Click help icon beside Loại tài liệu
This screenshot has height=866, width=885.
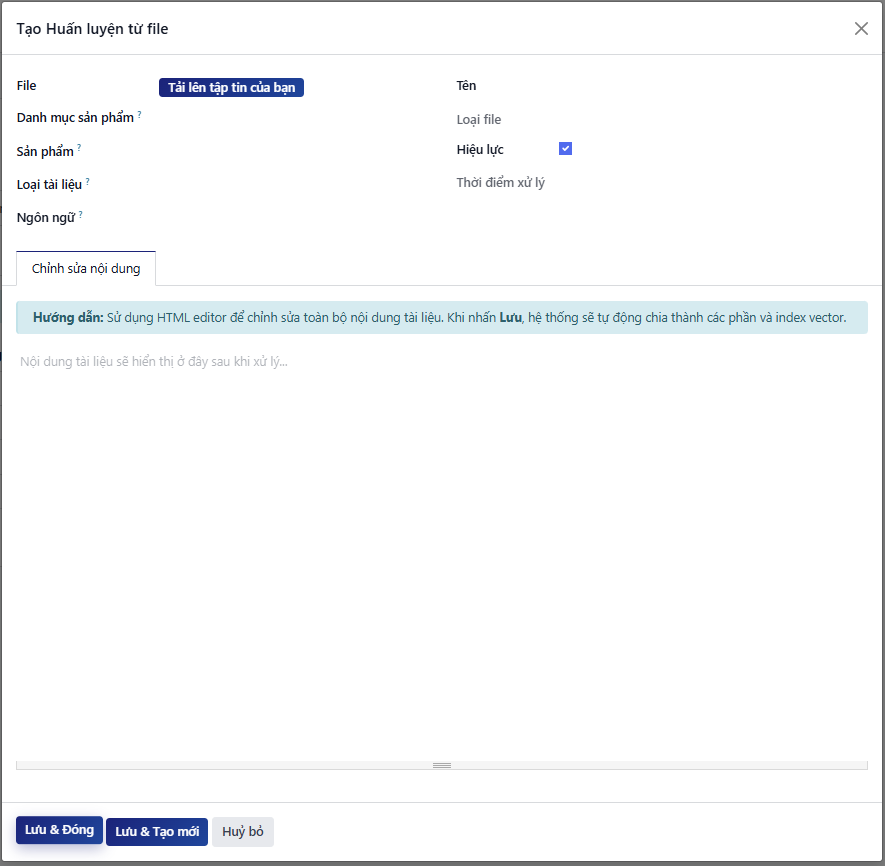click(88, 181)
